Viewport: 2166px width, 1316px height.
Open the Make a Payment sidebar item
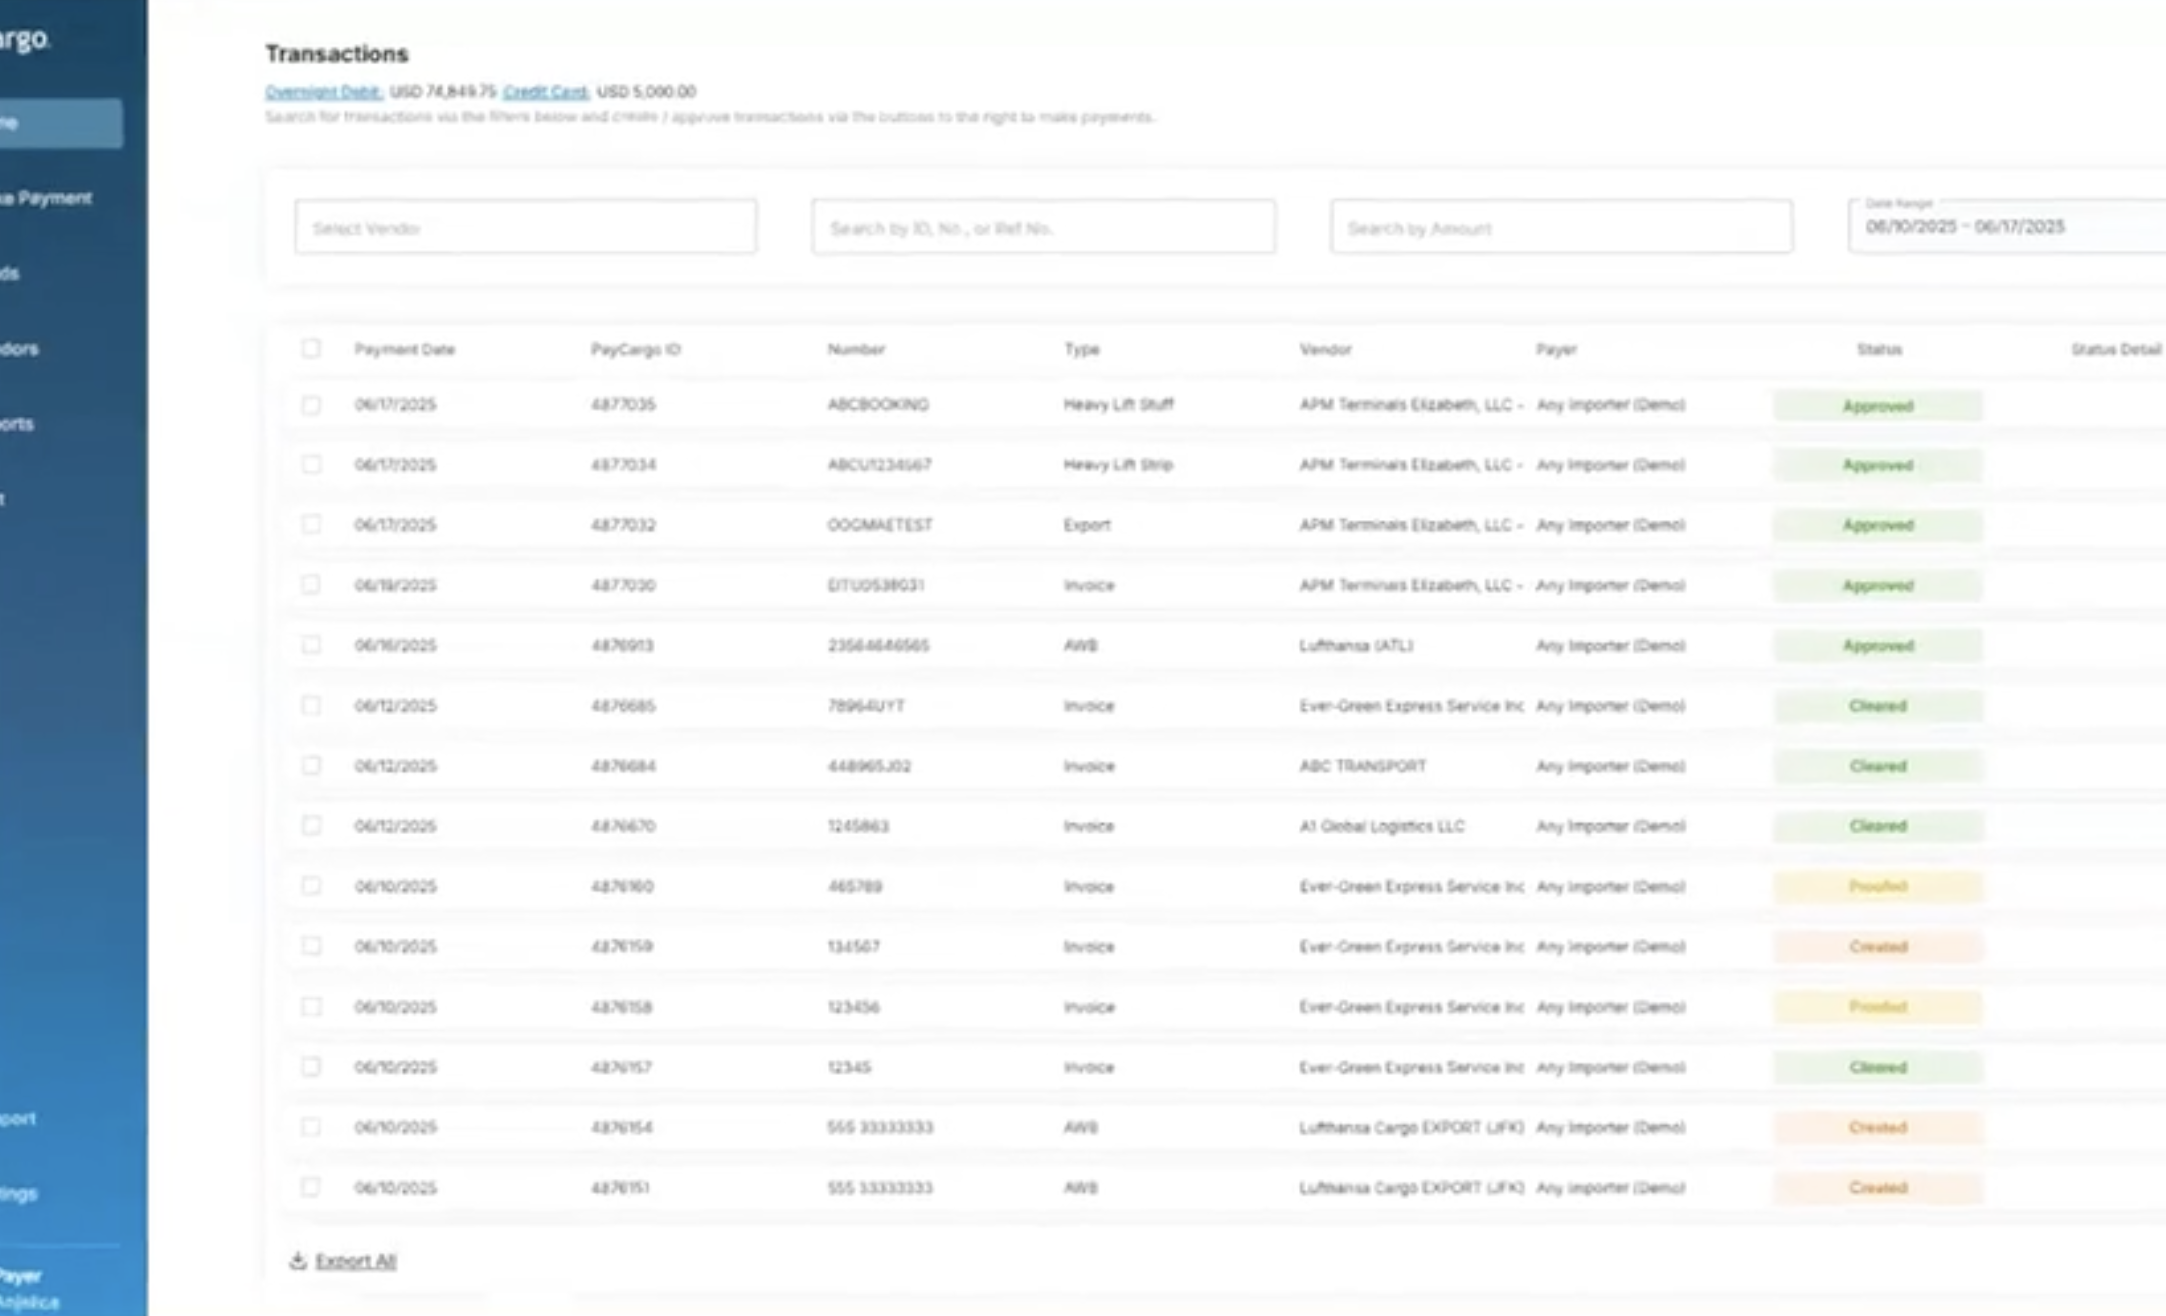(50, 198)
